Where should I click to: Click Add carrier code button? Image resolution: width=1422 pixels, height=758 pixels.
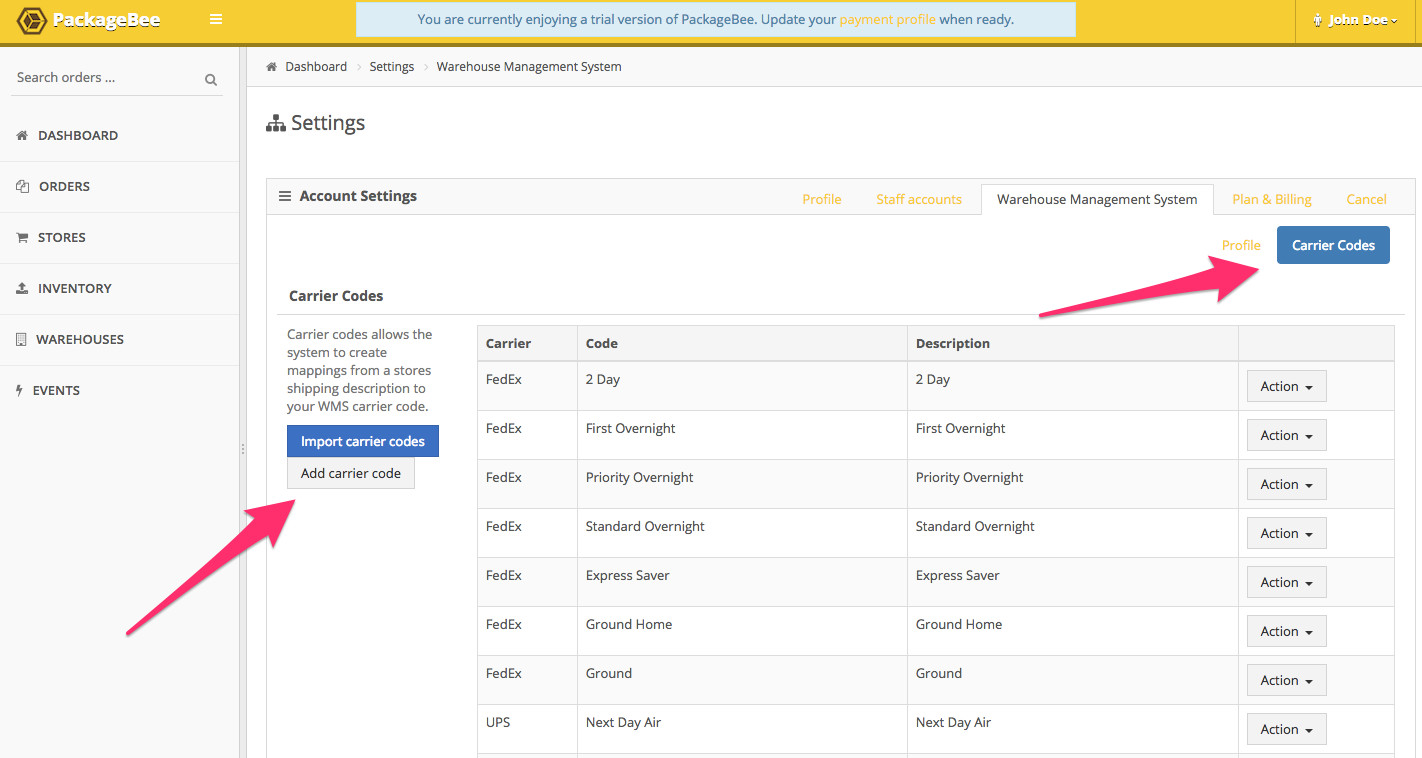coord(351,473)
